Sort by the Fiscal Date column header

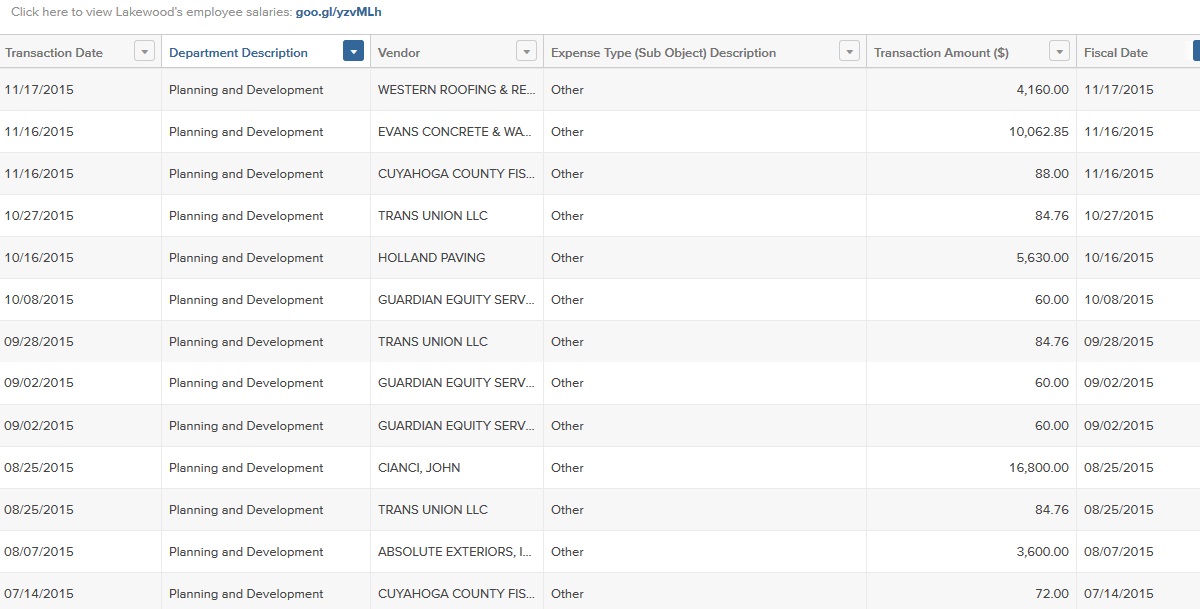pos(1116,52)
